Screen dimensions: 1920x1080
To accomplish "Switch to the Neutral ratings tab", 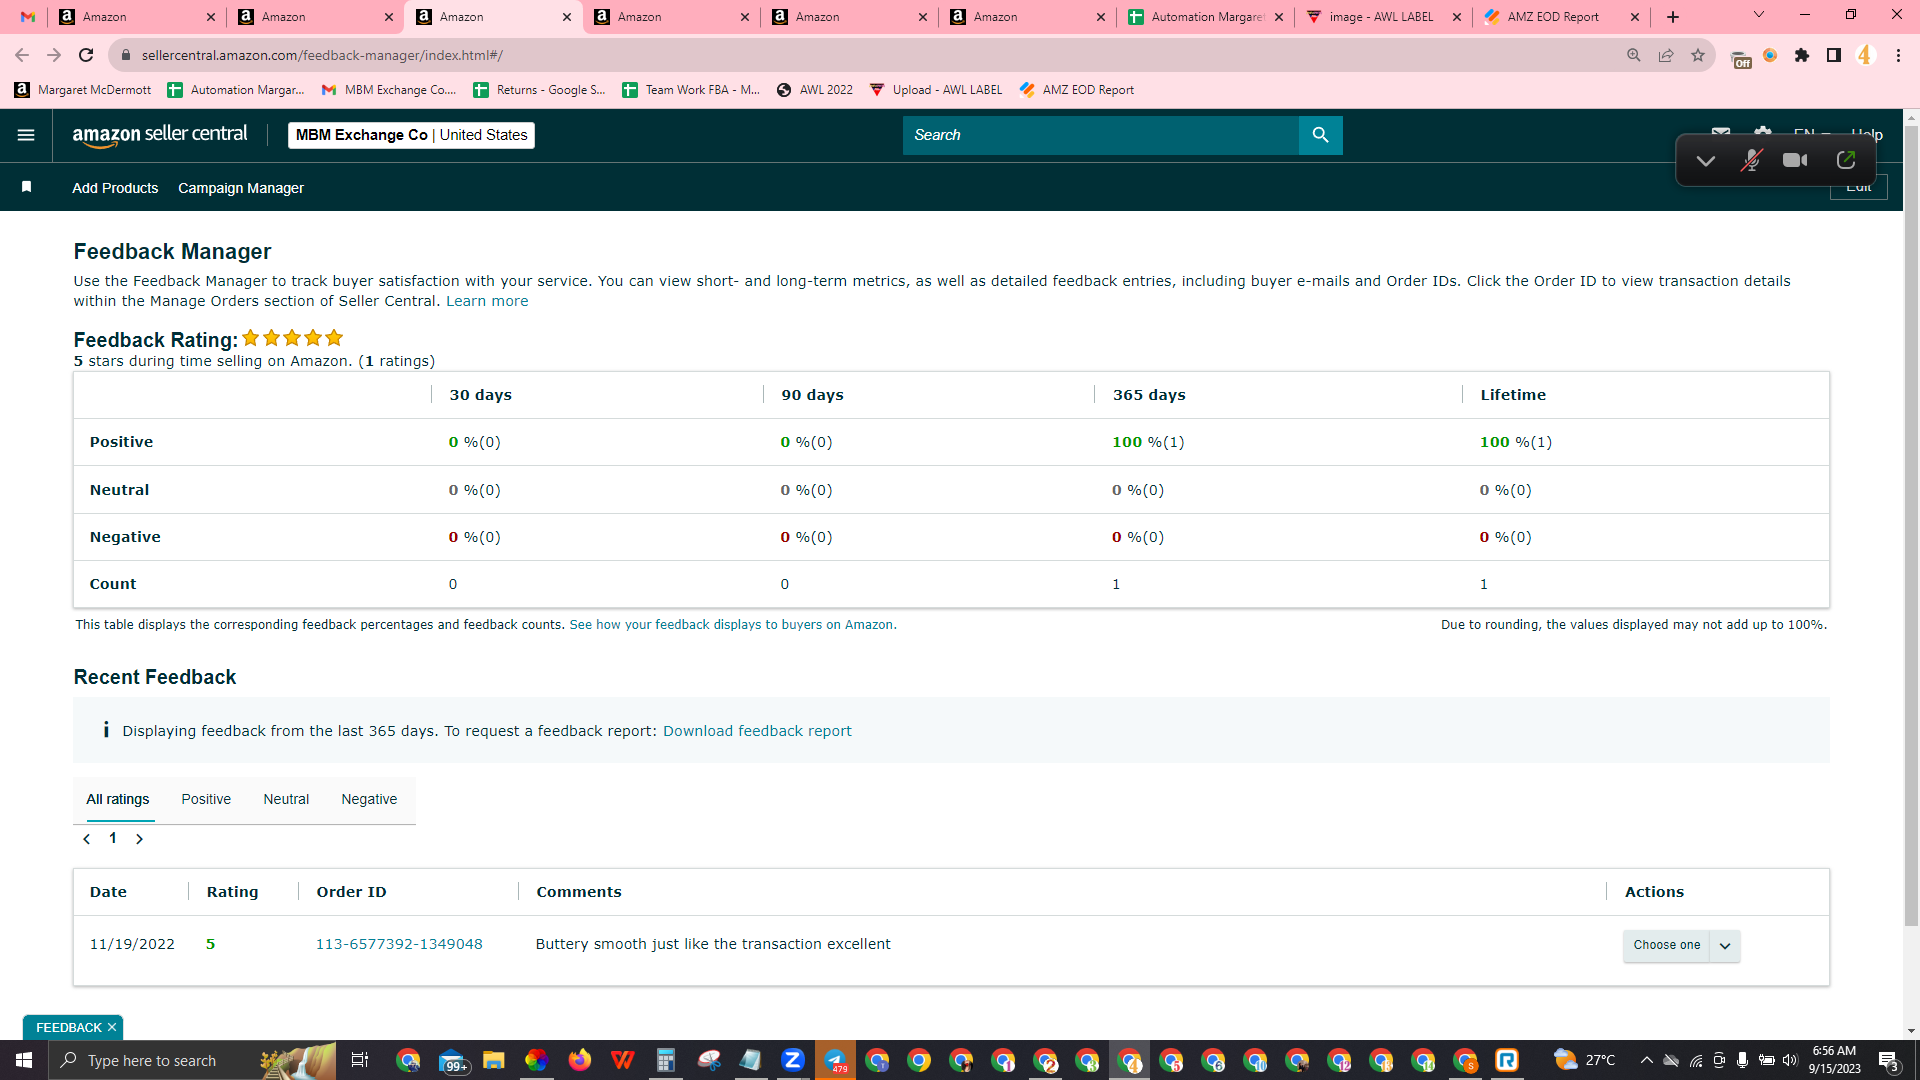I will tap(286, 799).
